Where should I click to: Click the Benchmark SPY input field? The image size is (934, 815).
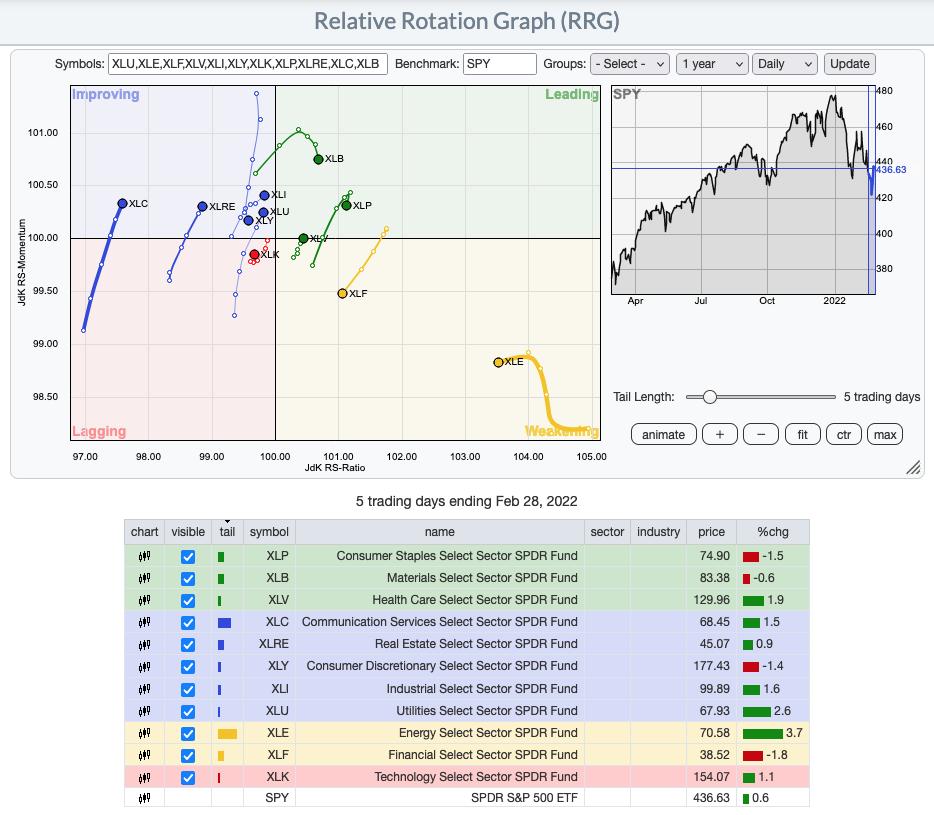click(x=500, y=64)
